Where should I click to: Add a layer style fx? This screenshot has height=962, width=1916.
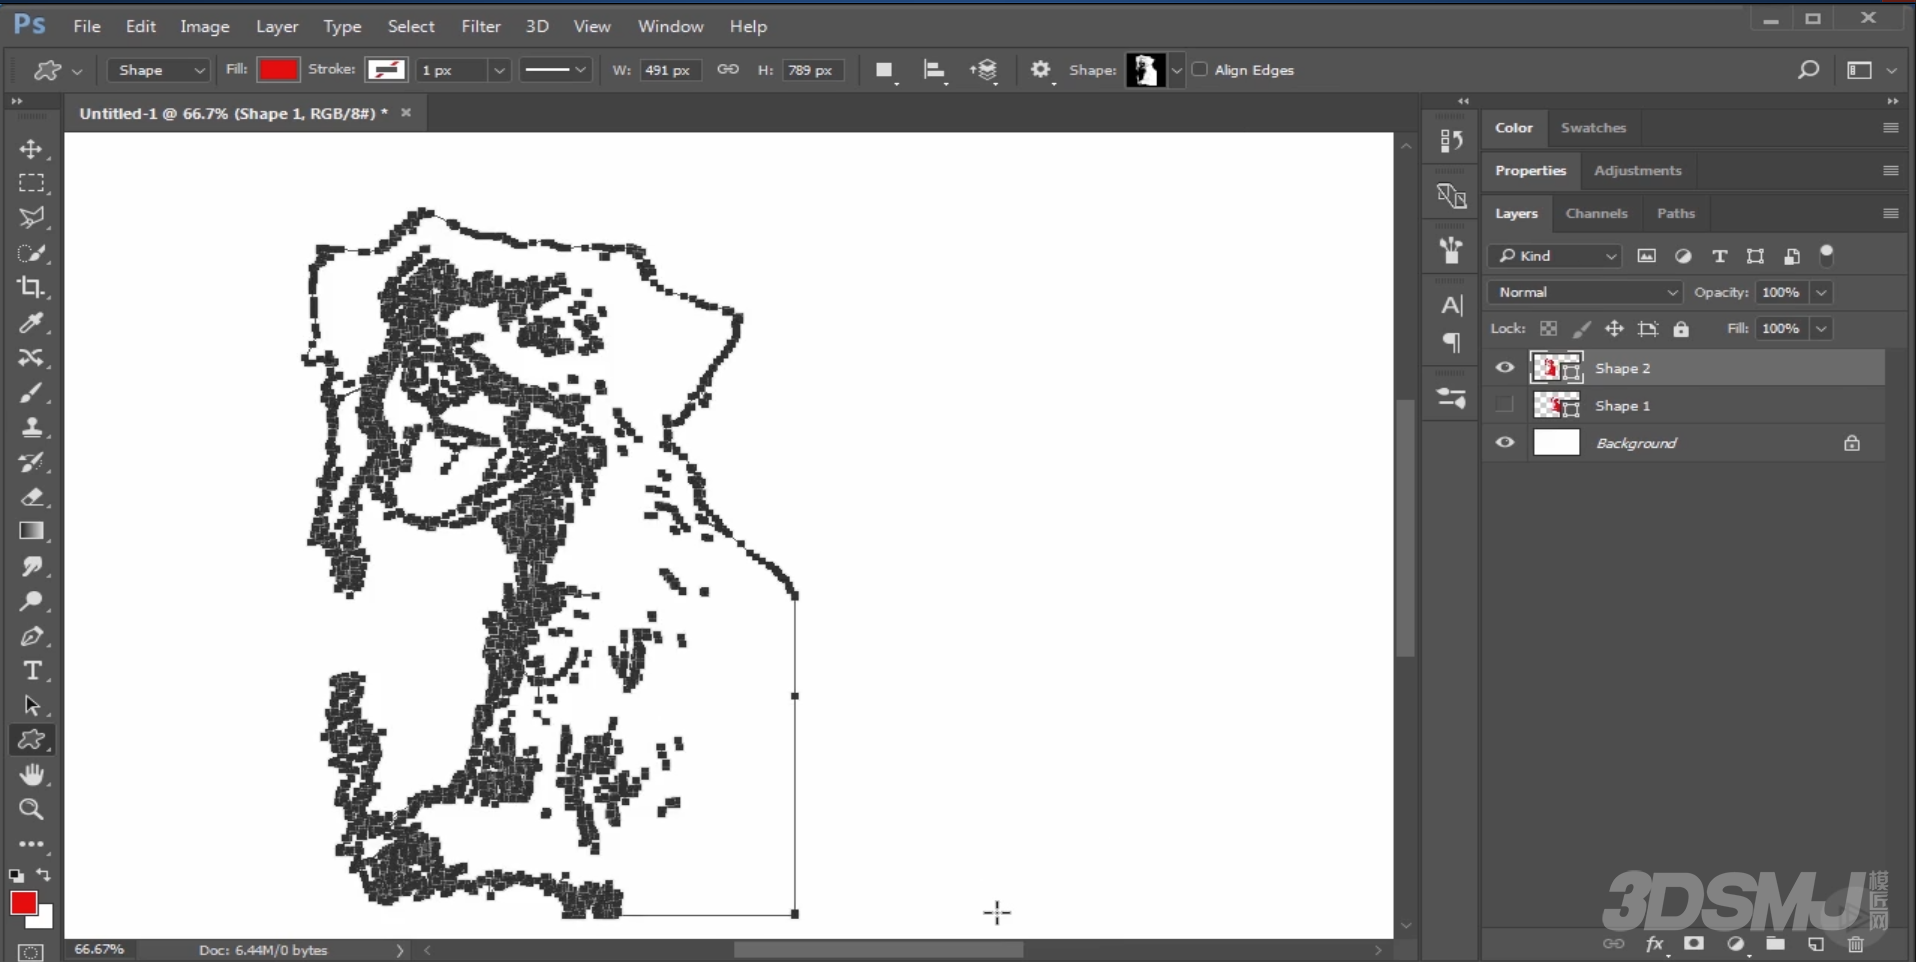1655,944
